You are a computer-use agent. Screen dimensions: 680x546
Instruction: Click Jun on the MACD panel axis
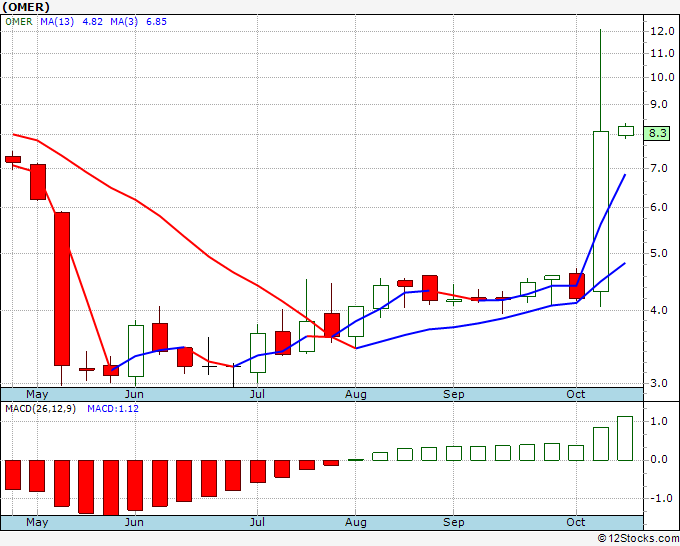[134, 522]
